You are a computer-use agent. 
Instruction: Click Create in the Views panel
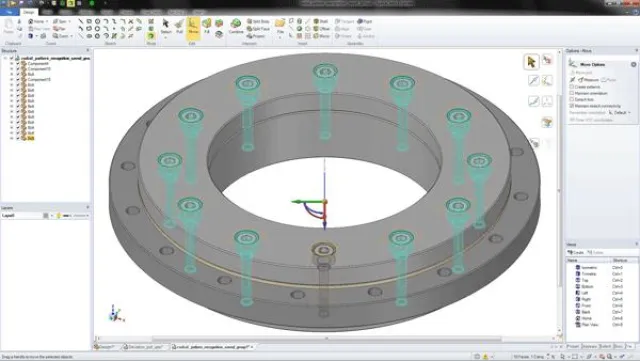click(576, 253)
